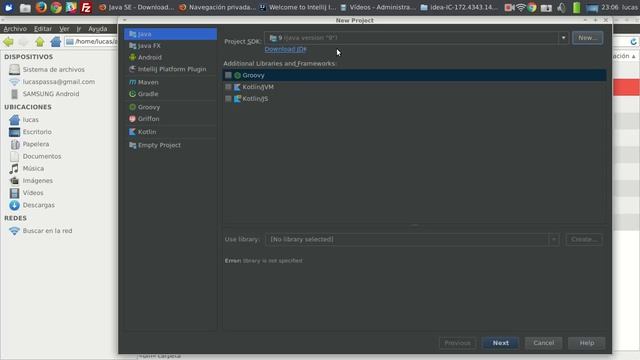Click the Next button
Image resolution: width=640 pixels, height=360 pixels.
click(x=500, y=343)
